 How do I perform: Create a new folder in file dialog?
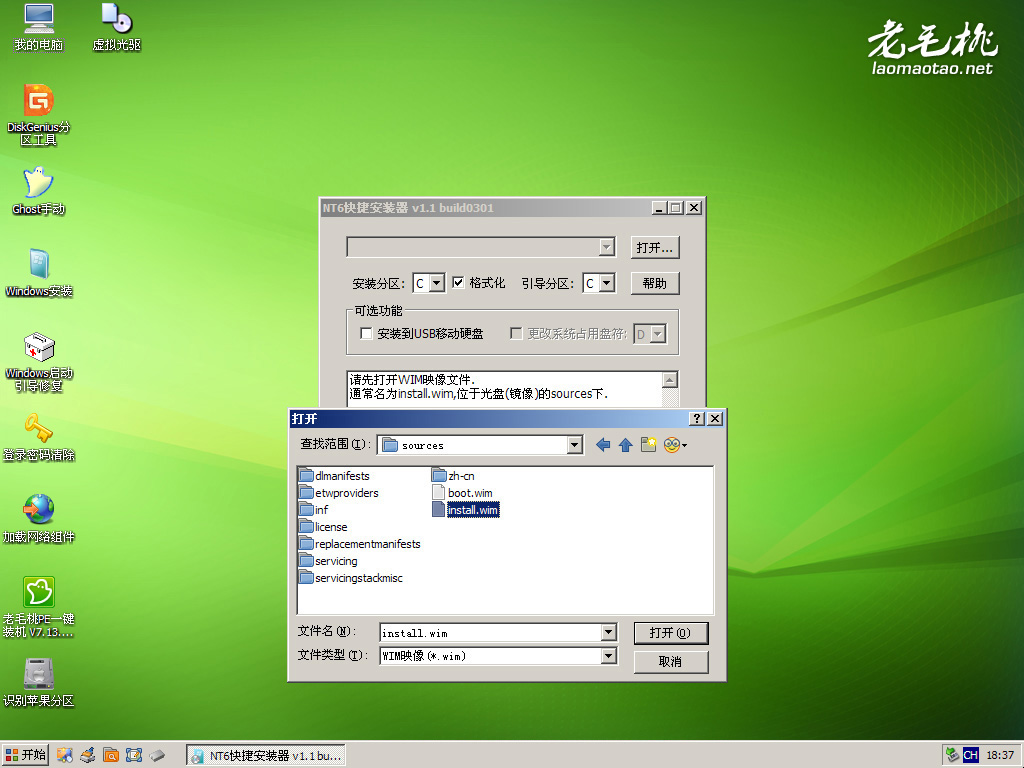pyautogui.click(x=648, y=445)
